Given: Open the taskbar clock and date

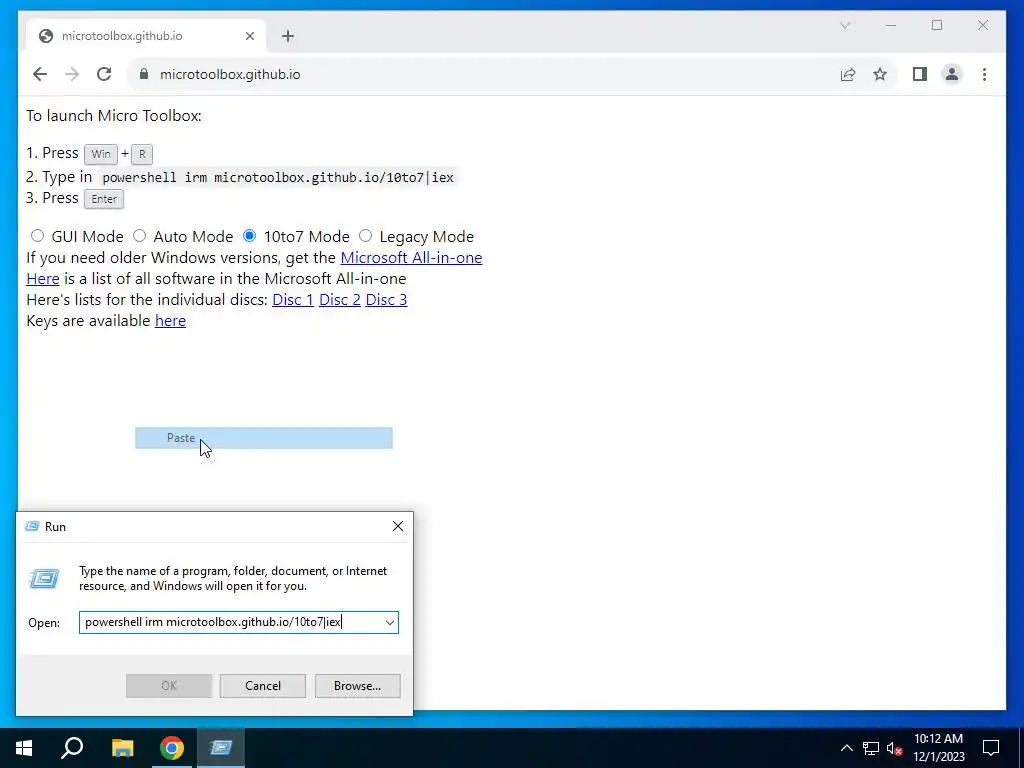Looking at the screenshot, I should coord(938,748).
